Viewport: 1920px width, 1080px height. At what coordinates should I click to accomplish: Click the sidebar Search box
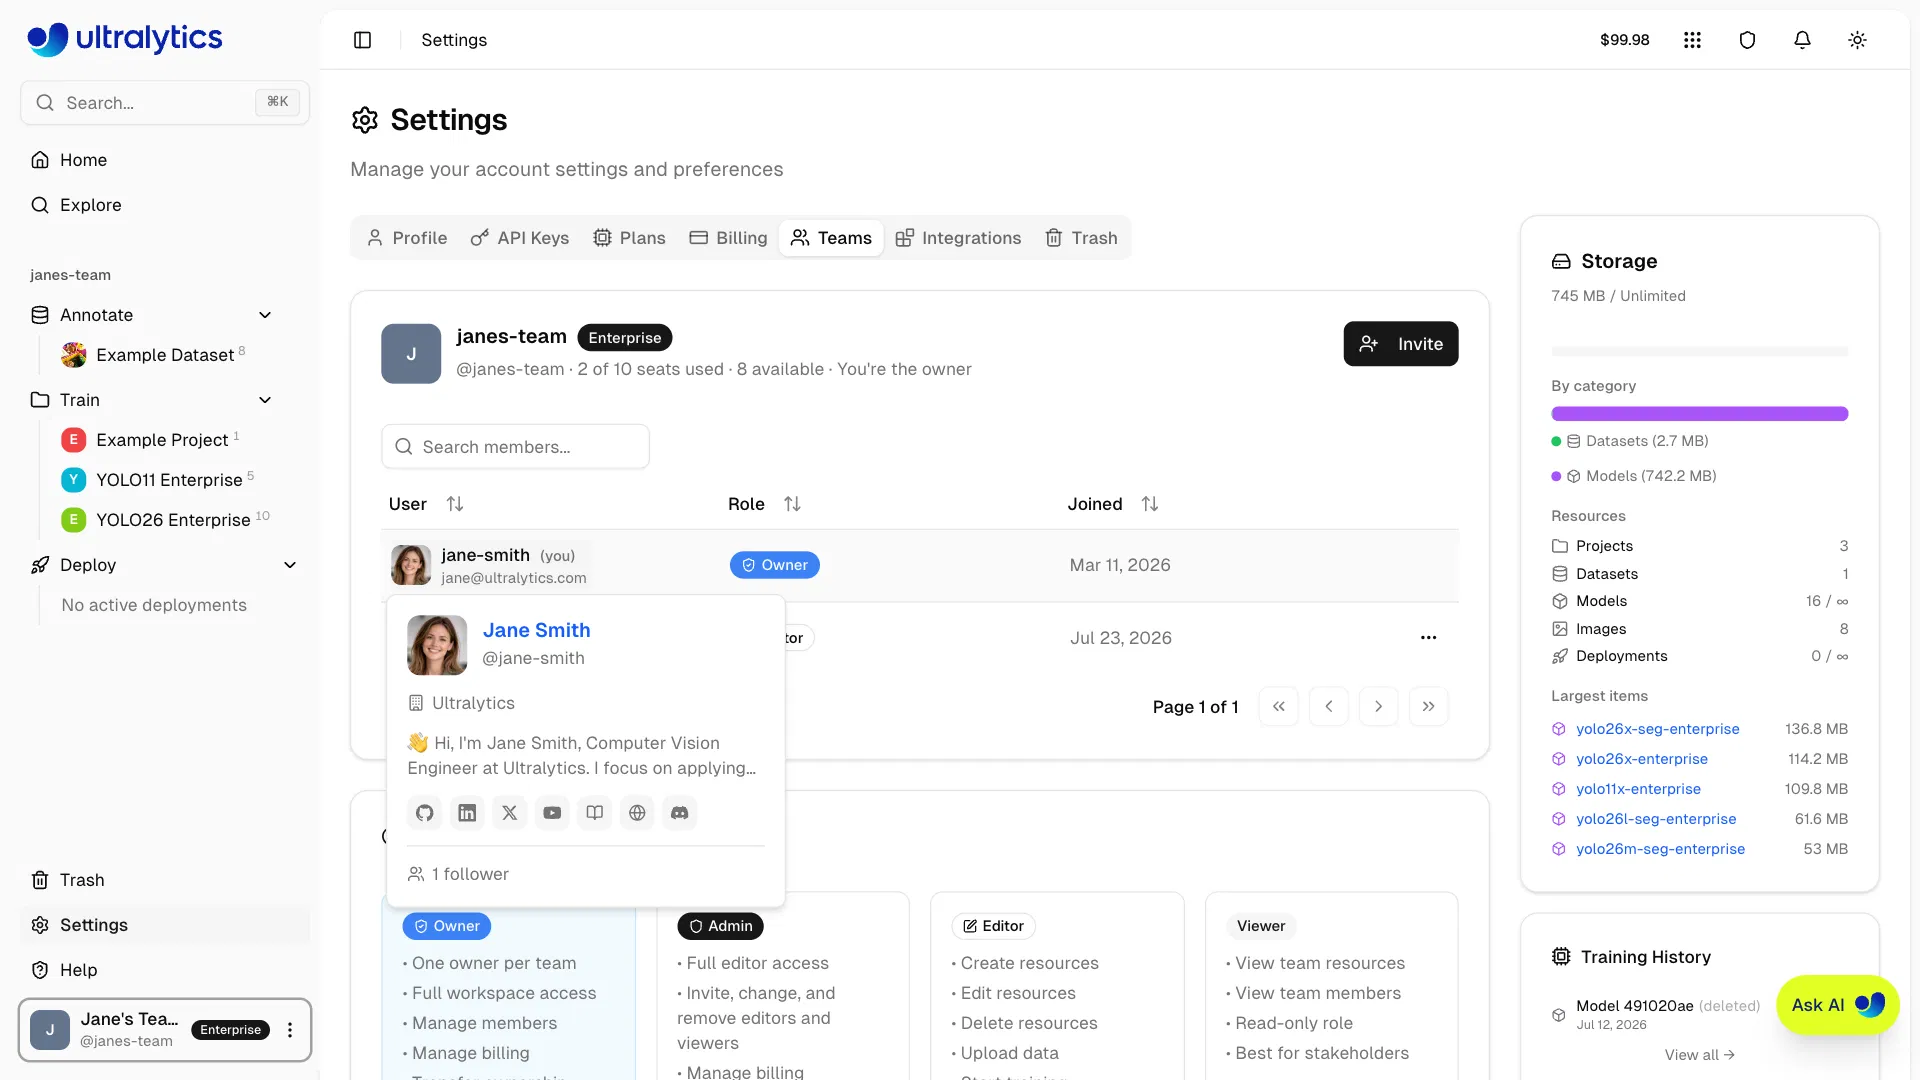tap(165, 103)
